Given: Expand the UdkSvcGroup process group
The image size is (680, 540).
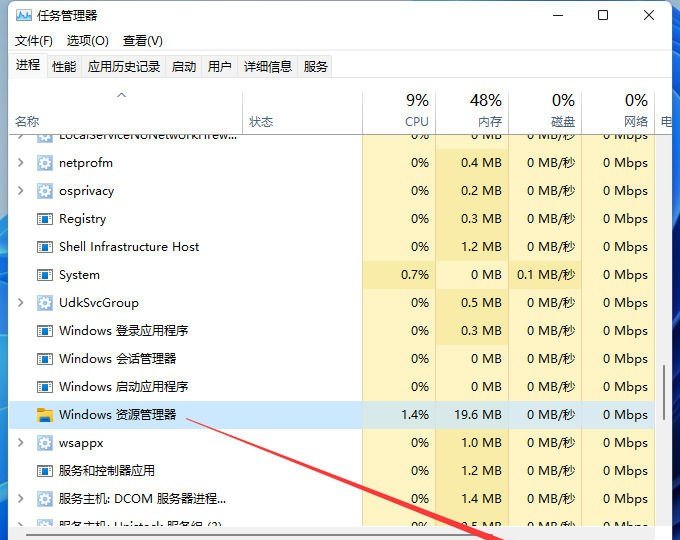Looking at the screenshot, I should (20, 302).
